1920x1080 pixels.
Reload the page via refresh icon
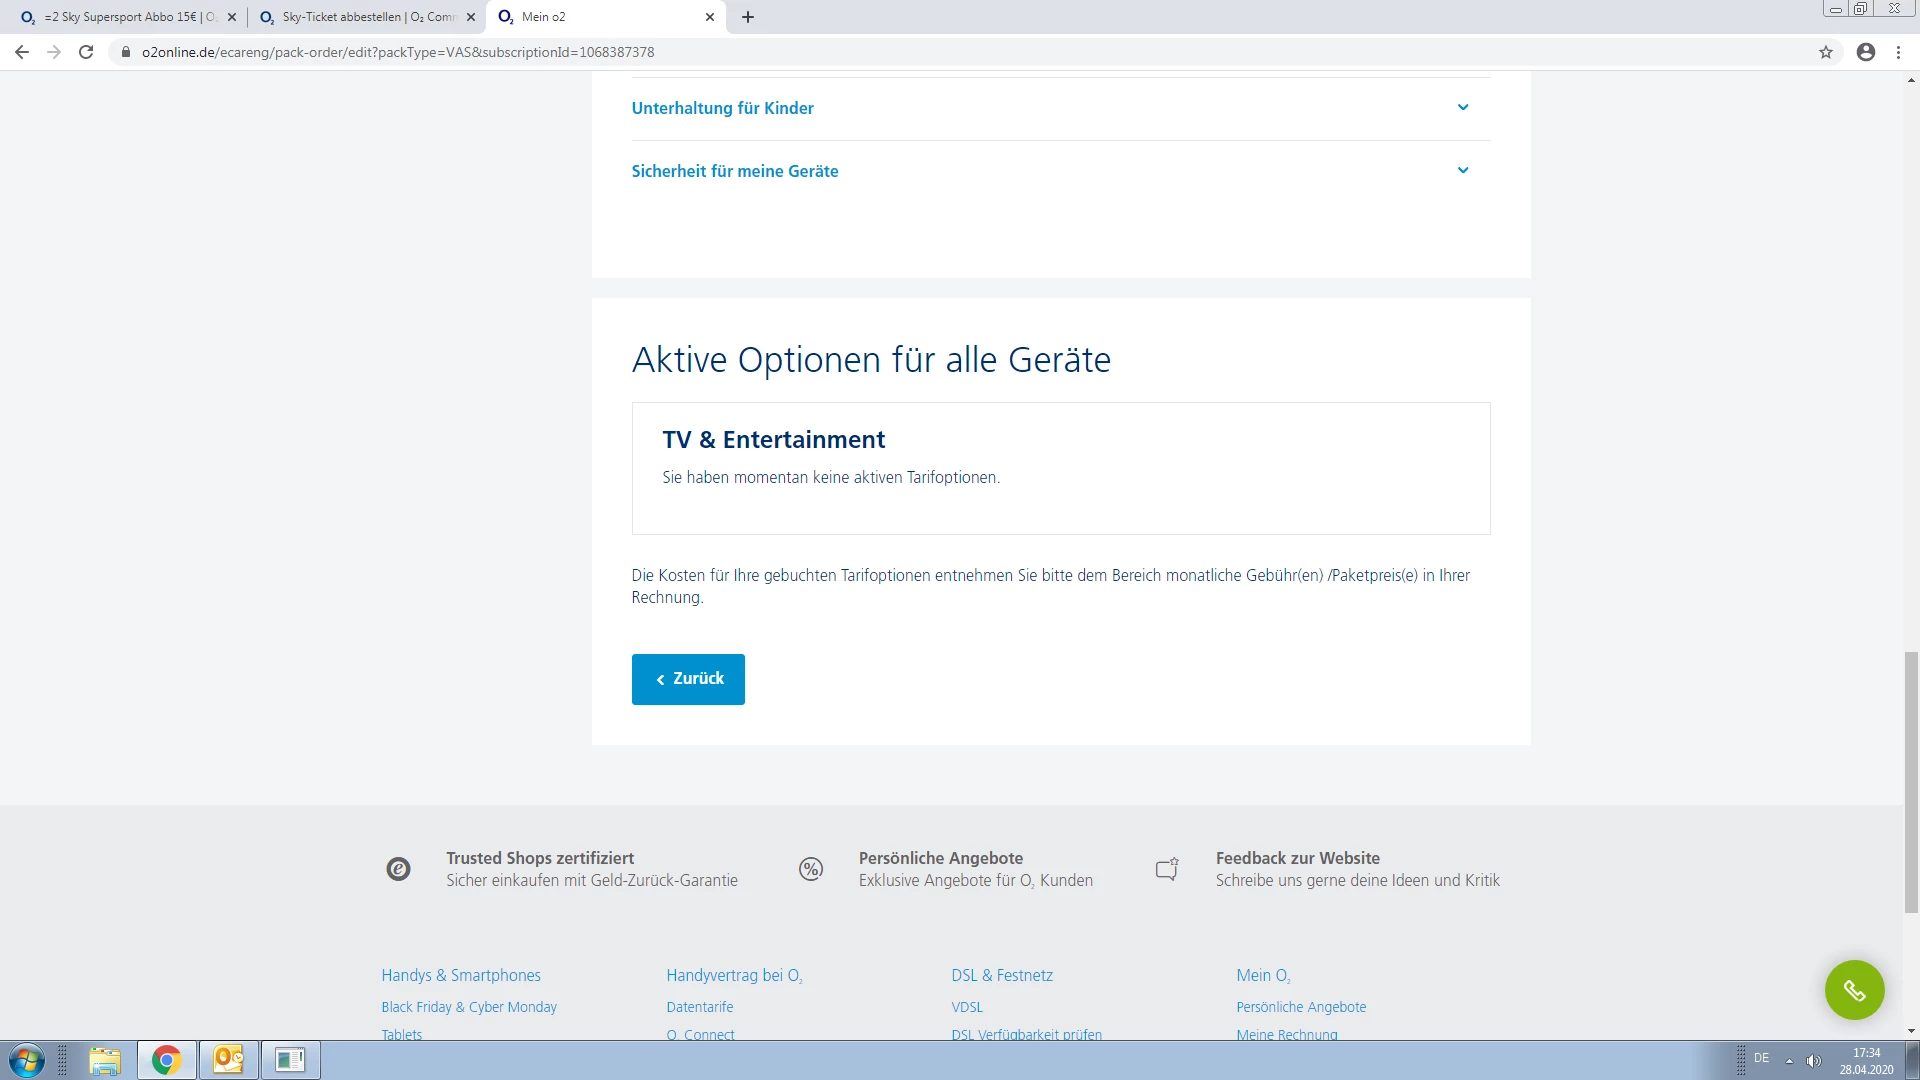point(86,52)
